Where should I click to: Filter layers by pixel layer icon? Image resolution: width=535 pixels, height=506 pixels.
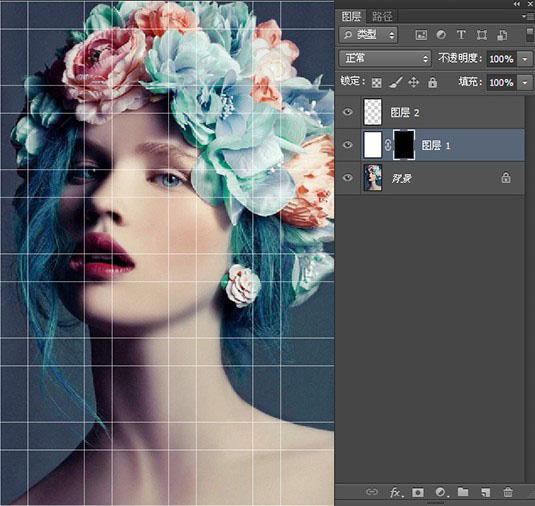click(421, 35)
